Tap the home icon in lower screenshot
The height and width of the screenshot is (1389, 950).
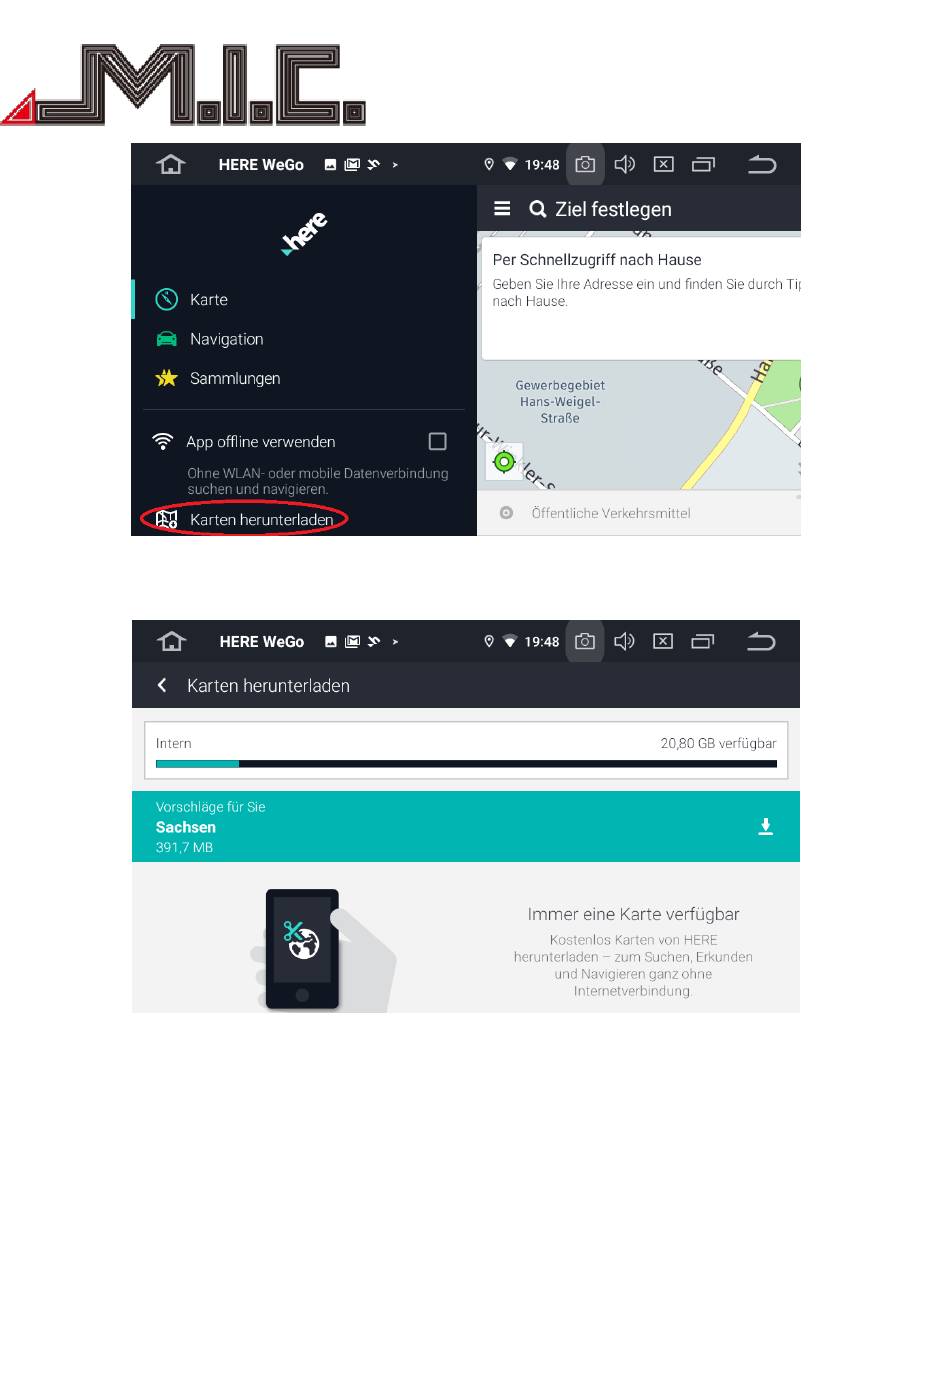pyautogui.click(x=172, y=641)
